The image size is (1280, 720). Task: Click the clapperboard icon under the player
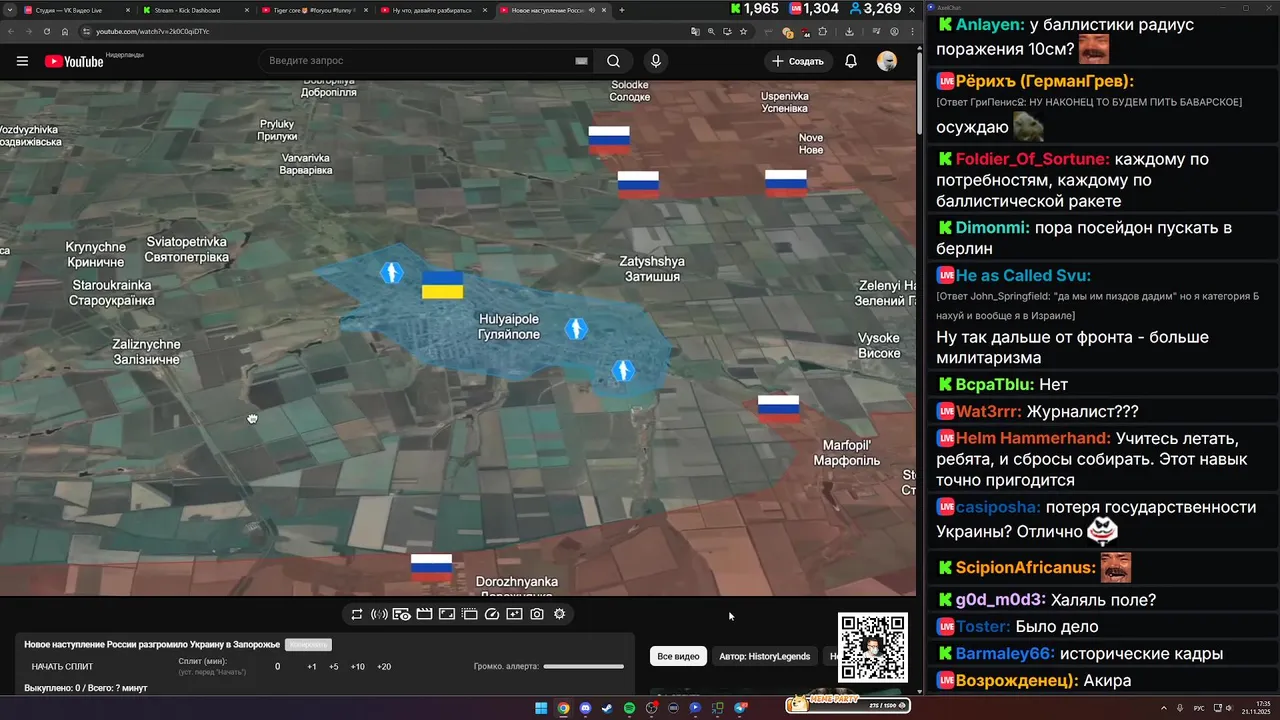coord(424,614)
